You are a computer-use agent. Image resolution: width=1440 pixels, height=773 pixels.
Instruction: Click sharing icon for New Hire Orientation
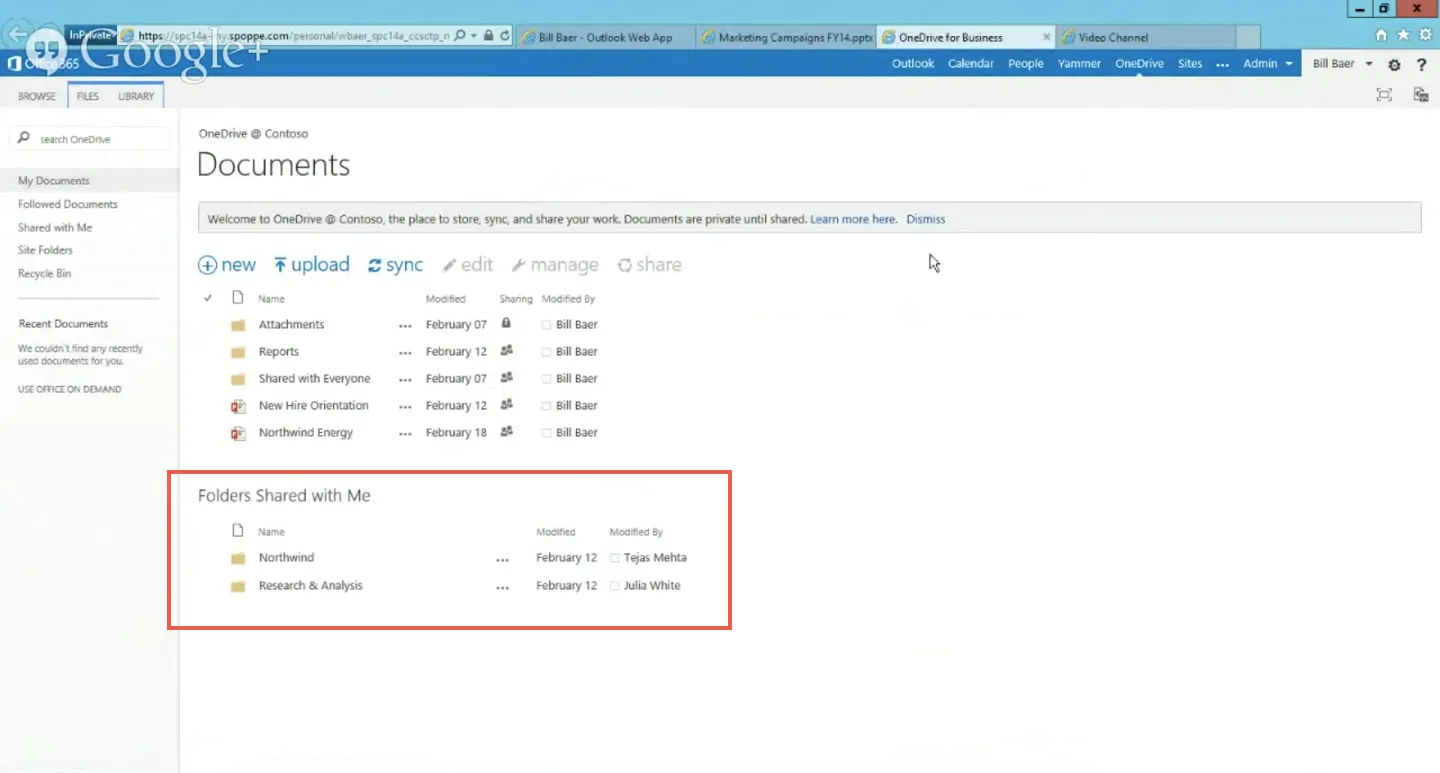pos(506,405)
